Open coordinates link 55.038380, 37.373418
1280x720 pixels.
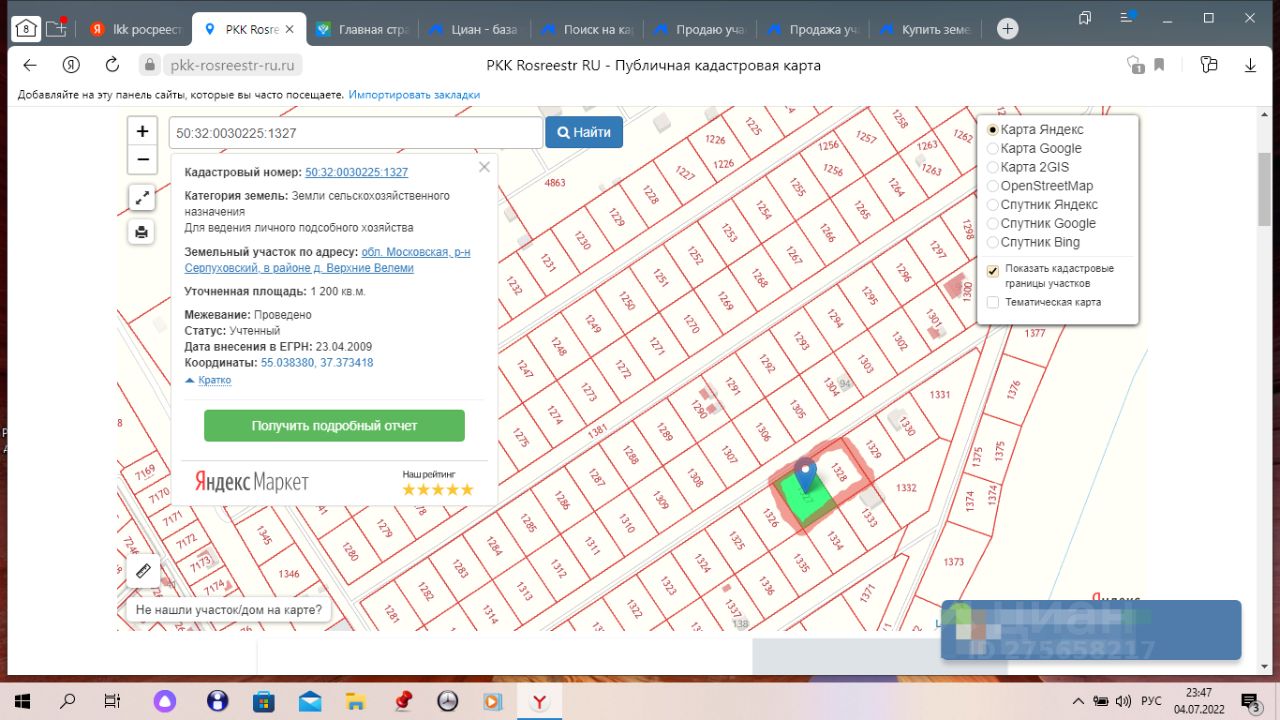pyautogui.click(x=317, y=362)
